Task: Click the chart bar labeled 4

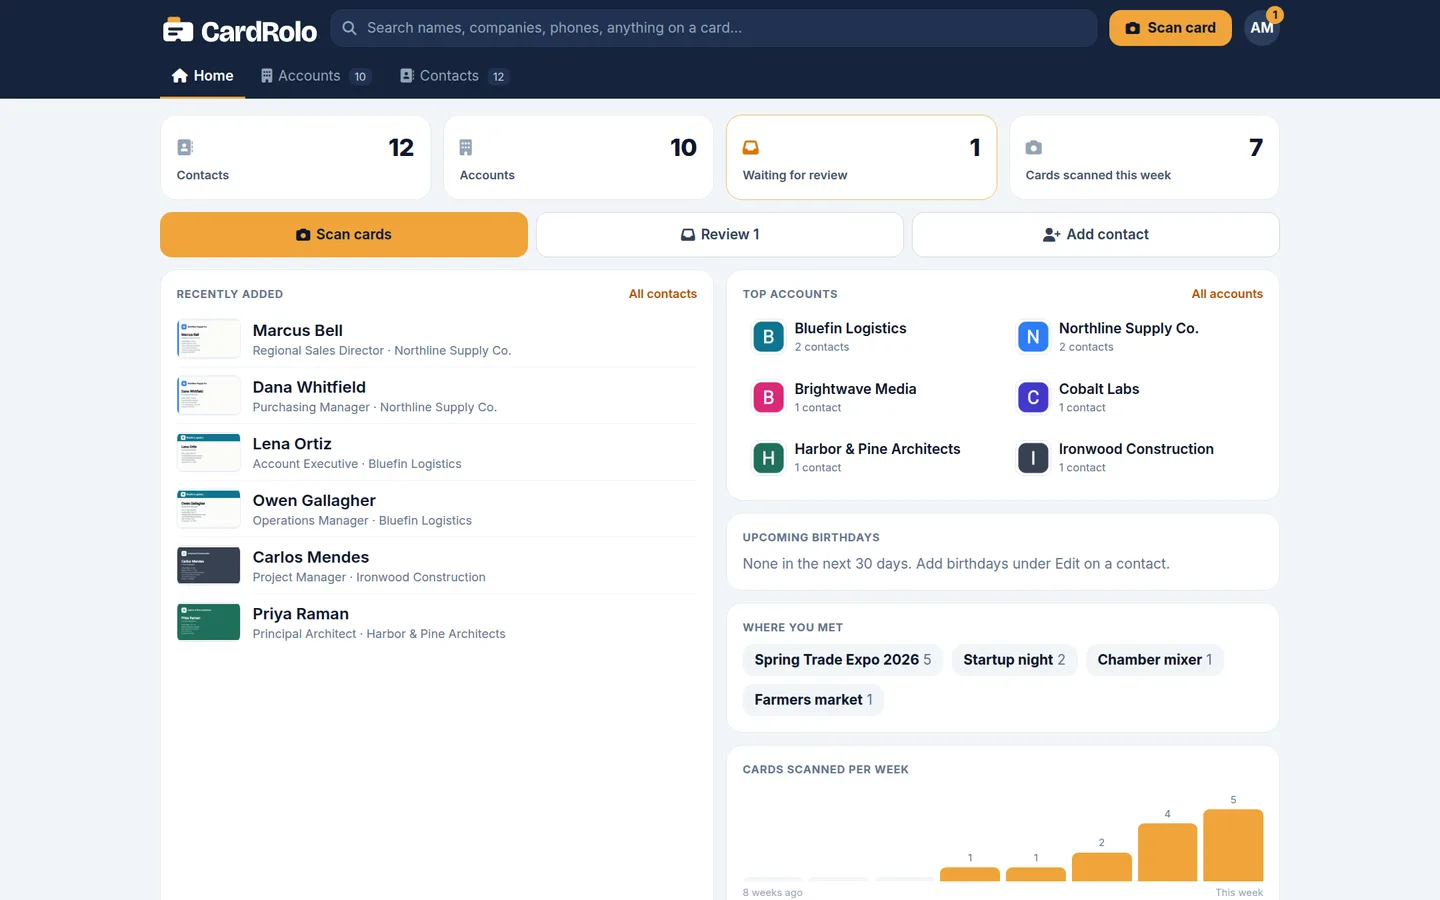Action: [1167, 852]
